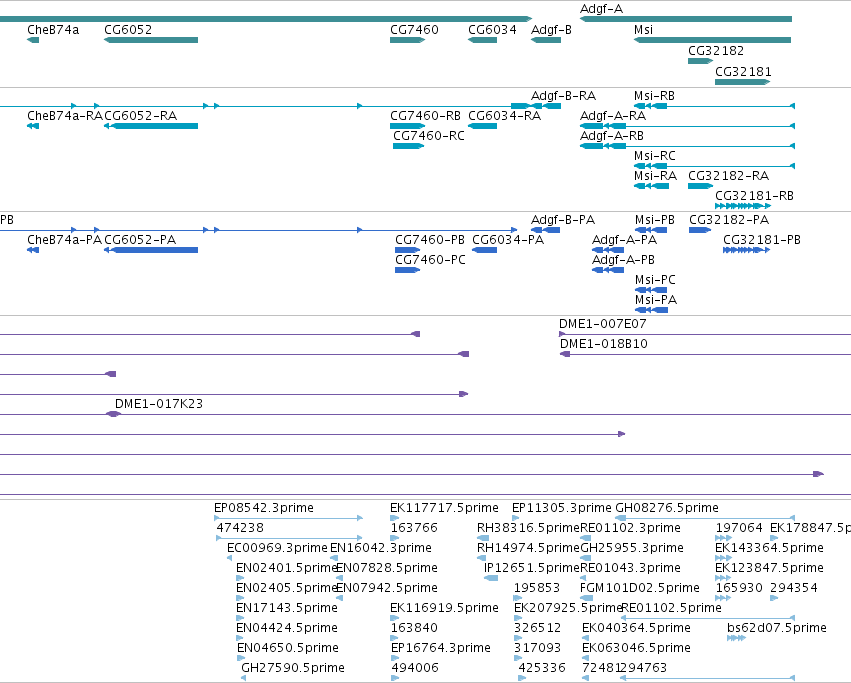Open transcript label 'CG32182-RA'
Viewport: 851px width, 683px height.
click(729, 176)
